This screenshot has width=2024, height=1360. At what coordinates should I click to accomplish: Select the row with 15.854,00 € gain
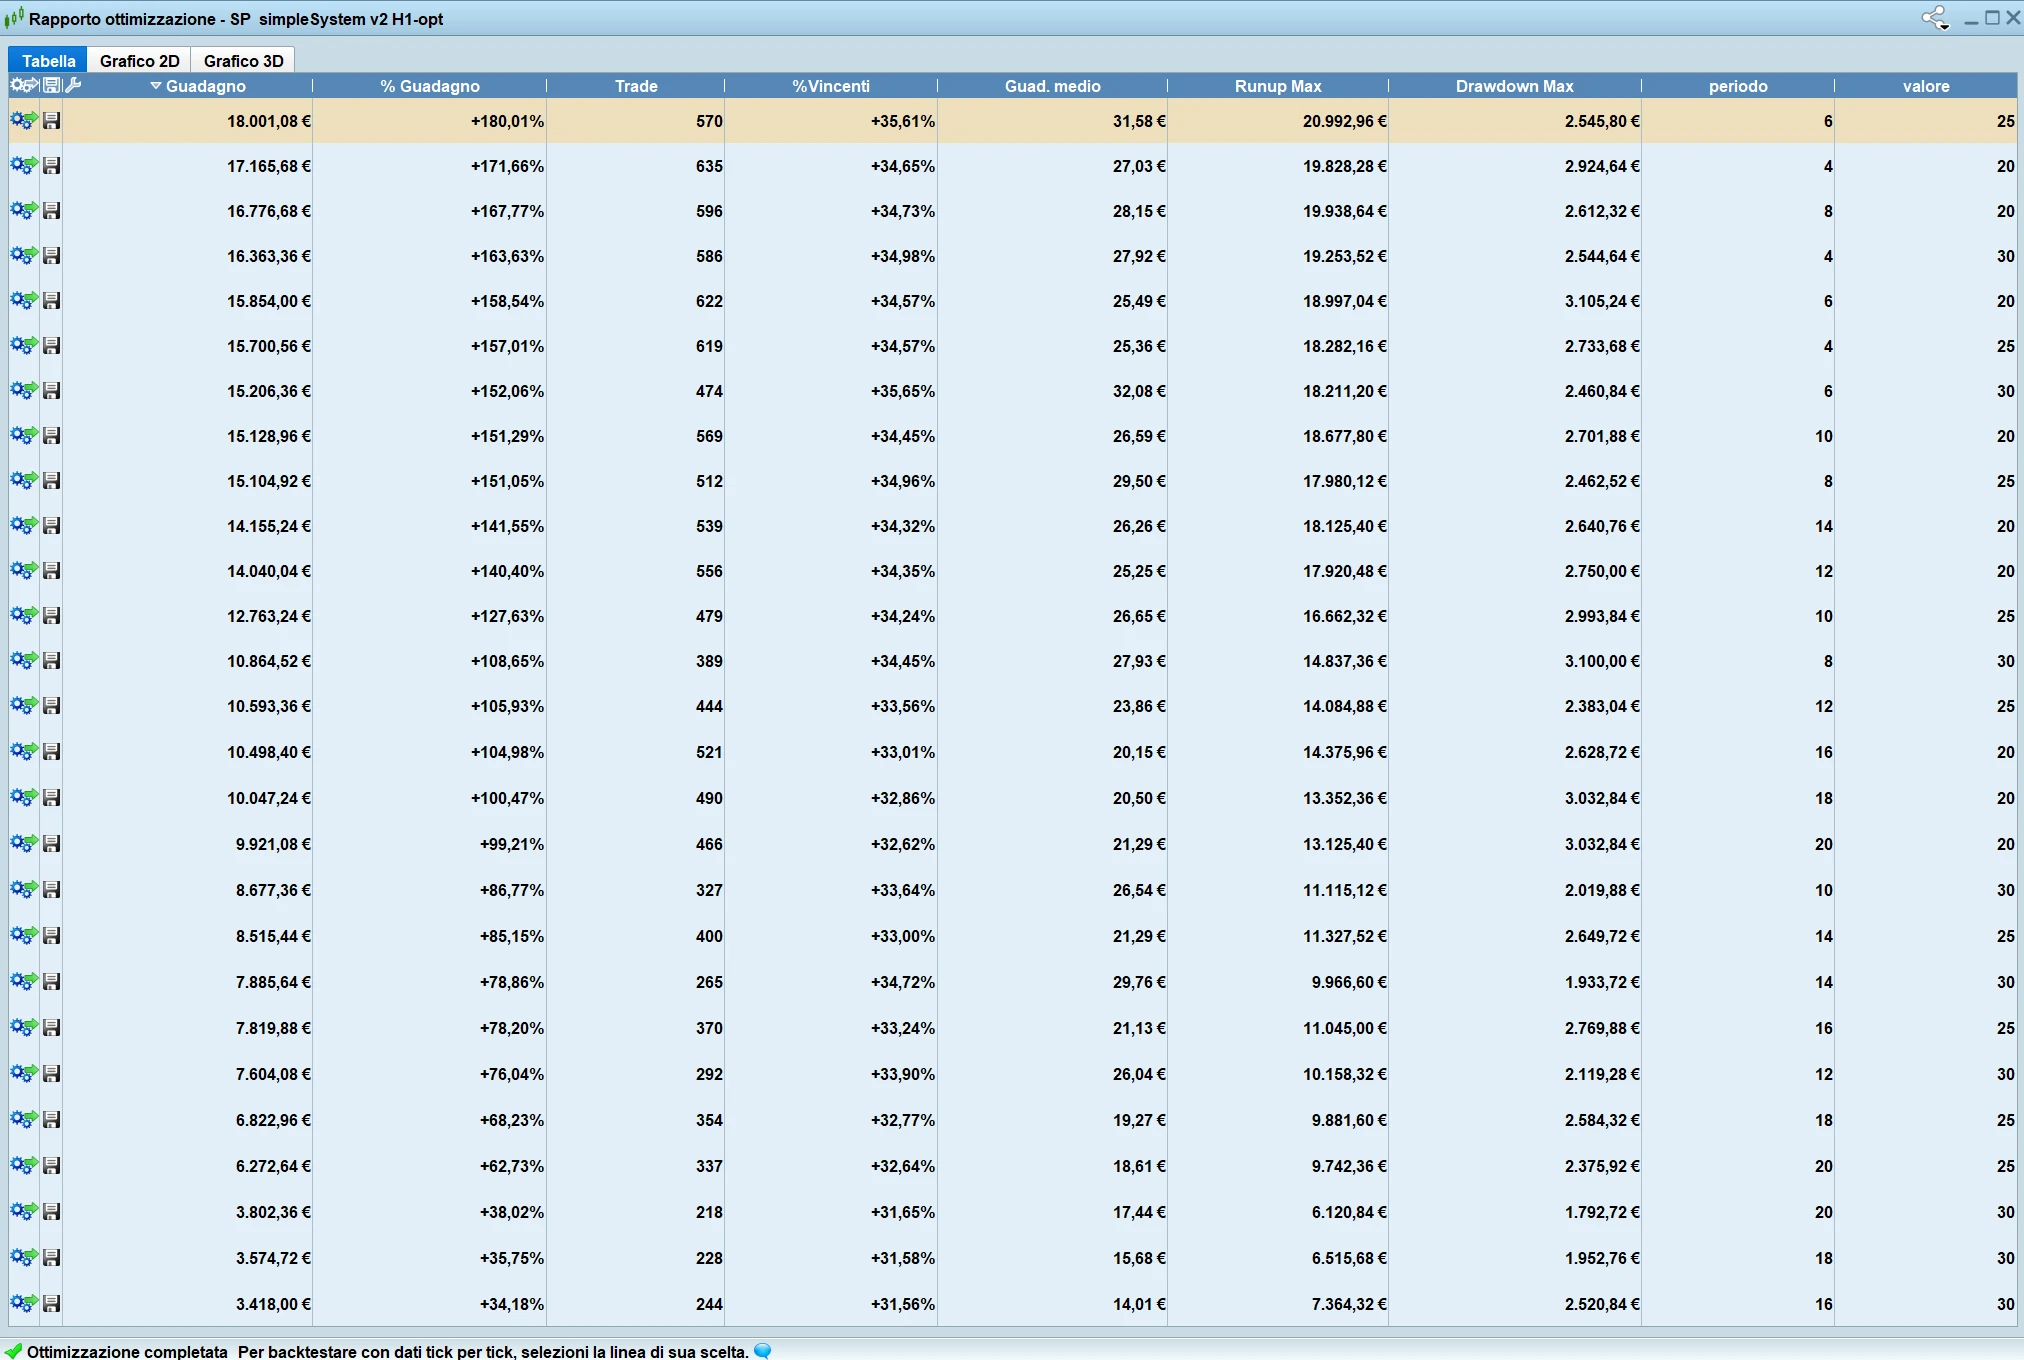pyautogui.click(x=1012, y=301)
